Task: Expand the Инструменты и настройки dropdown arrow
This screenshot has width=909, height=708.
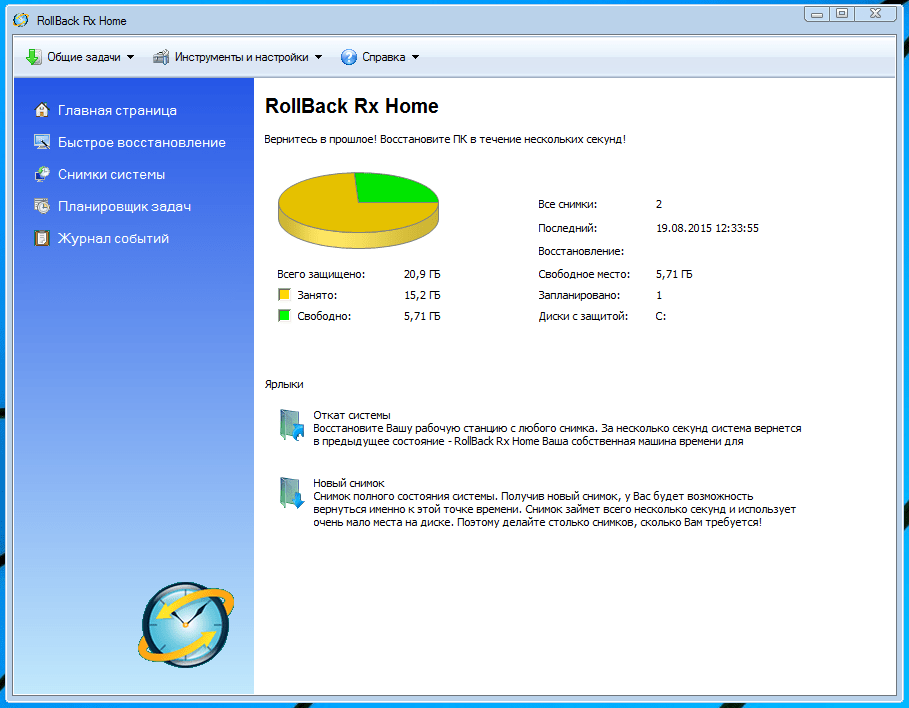Action: [319, 57]
